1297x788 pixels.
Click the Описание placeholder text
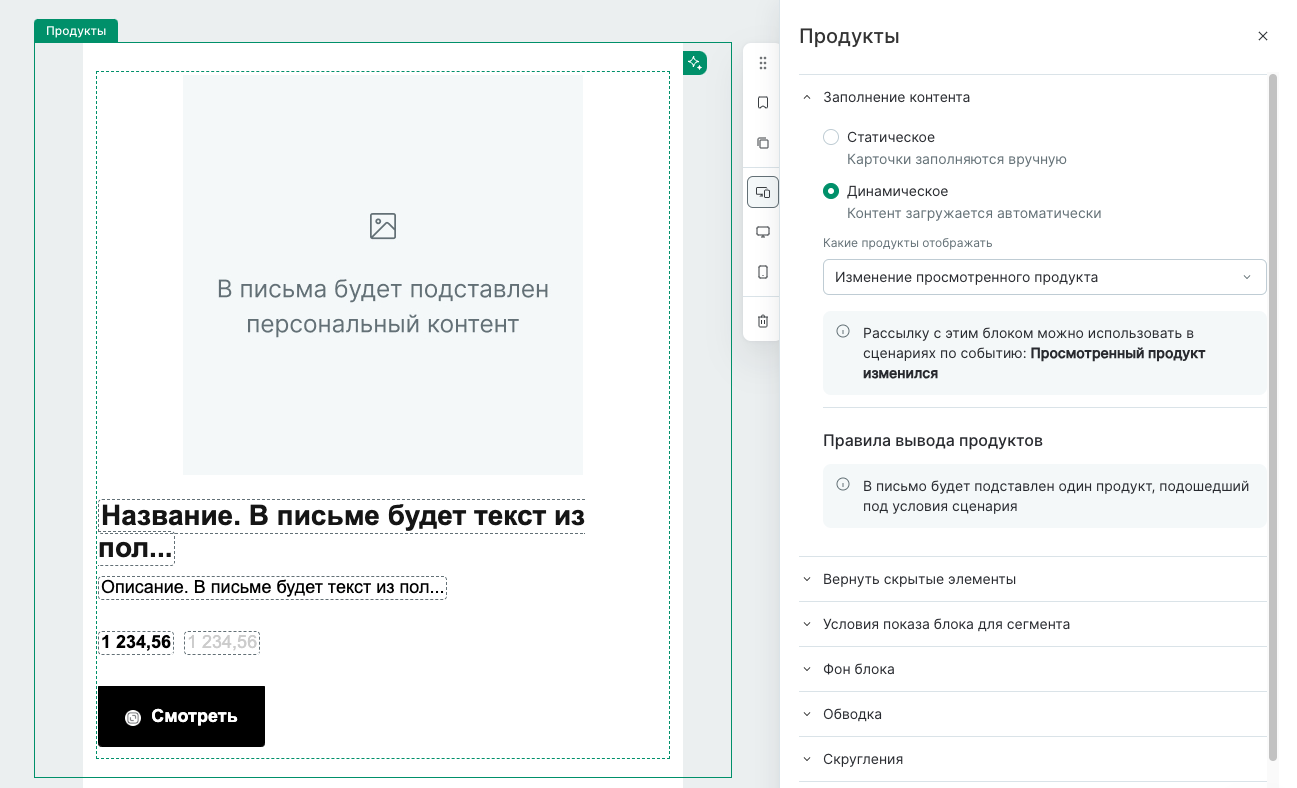pos(272,587)
